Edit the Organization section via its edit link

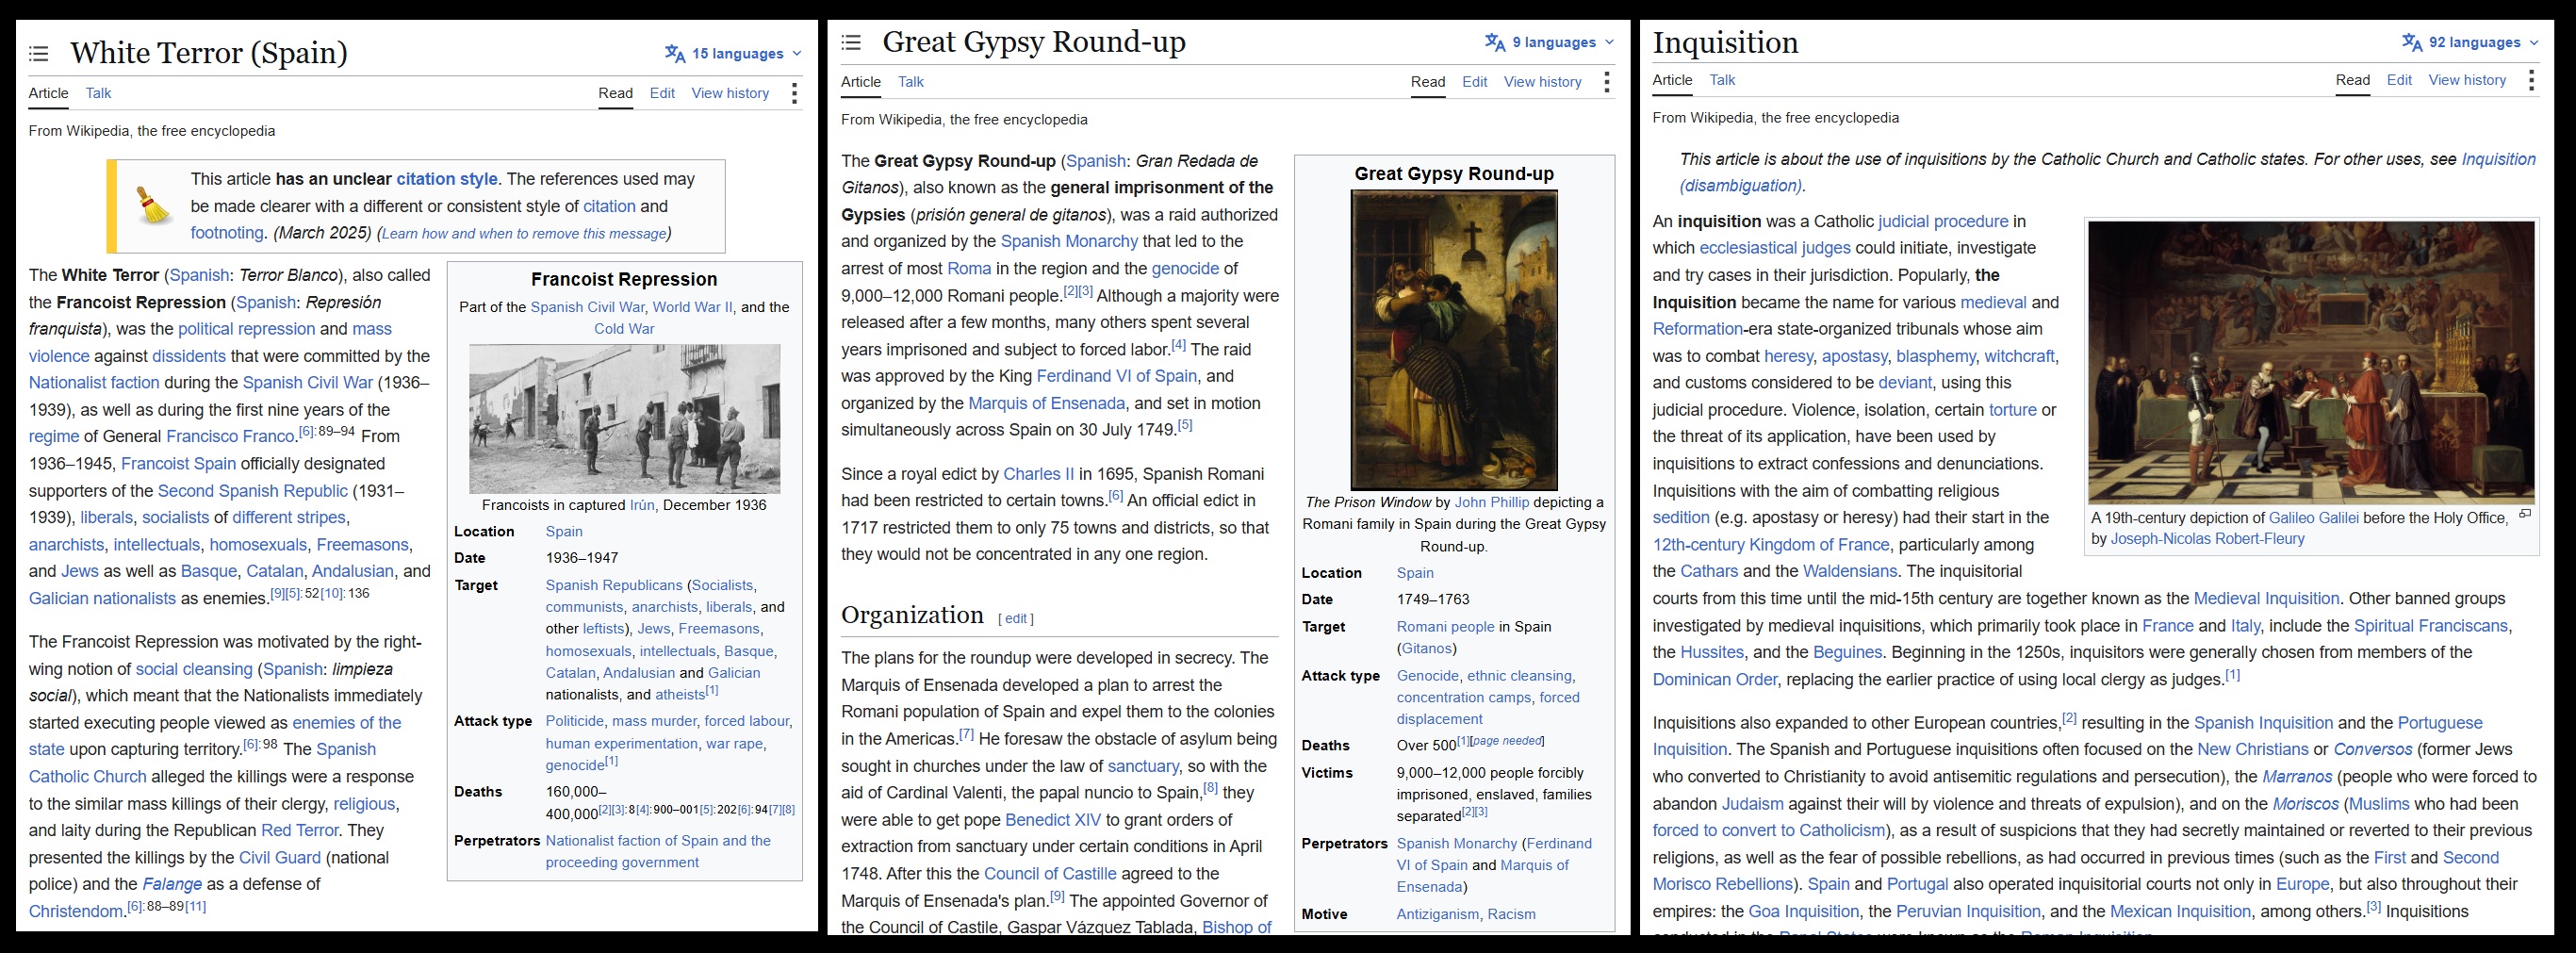point(1016,619)
